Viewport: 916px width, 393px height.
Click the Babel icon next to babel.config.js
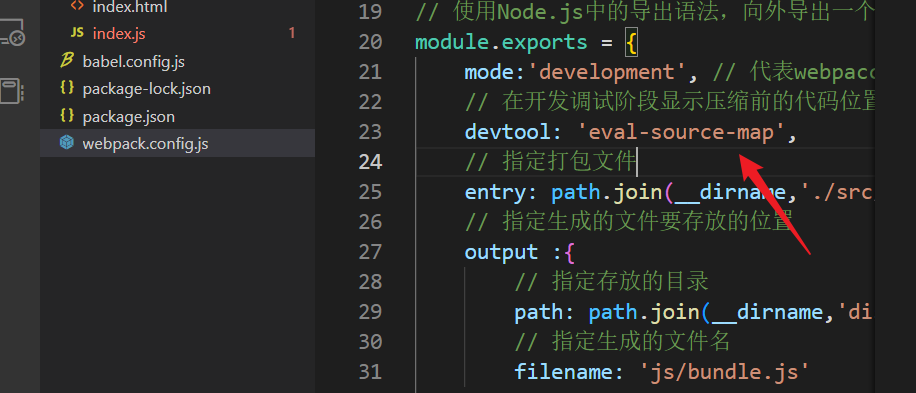tap(67, 61)
